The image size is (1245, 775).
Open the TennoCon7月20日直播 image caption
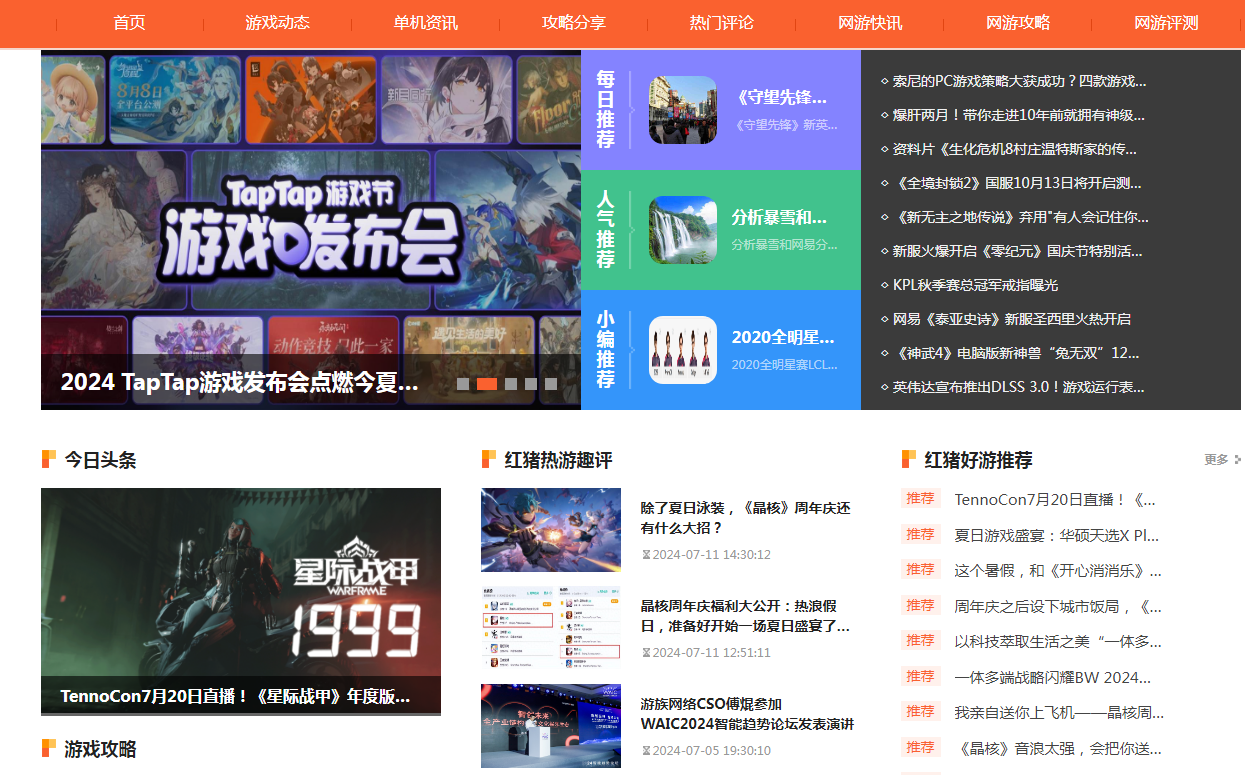click(x=235, y=696)
